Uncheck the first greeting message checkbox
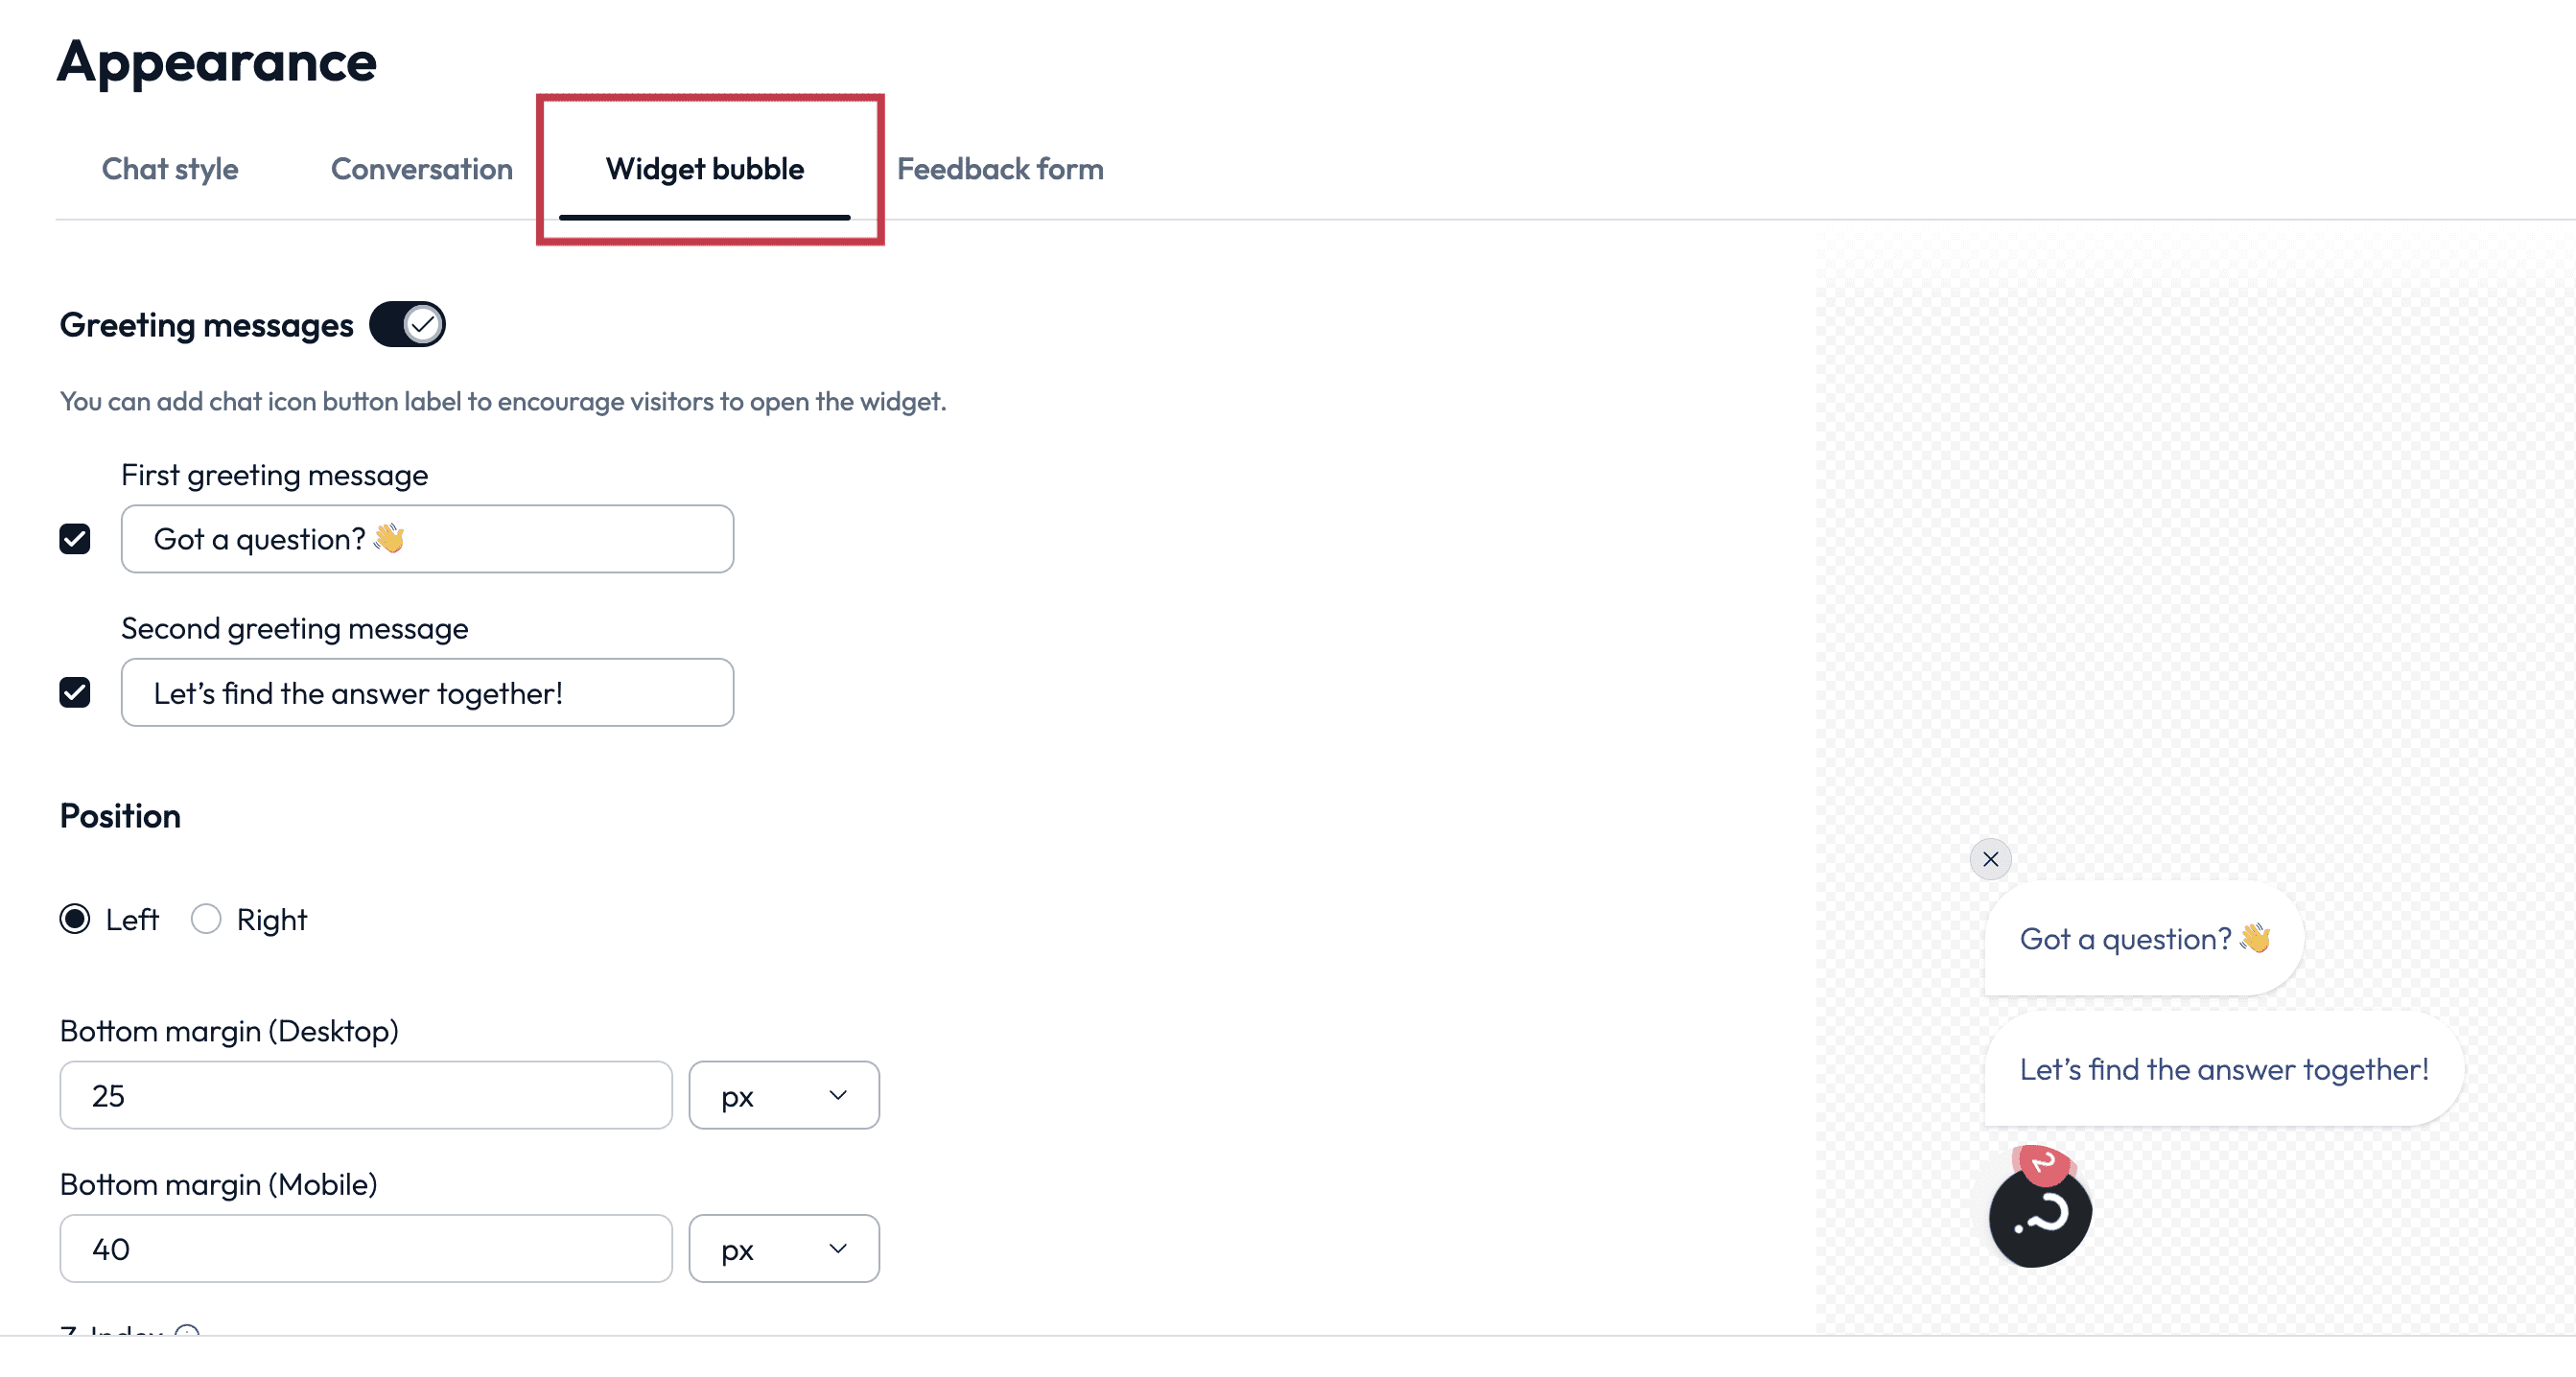This screenshot has height=1377, width=2576. click(x=75, y=539)
